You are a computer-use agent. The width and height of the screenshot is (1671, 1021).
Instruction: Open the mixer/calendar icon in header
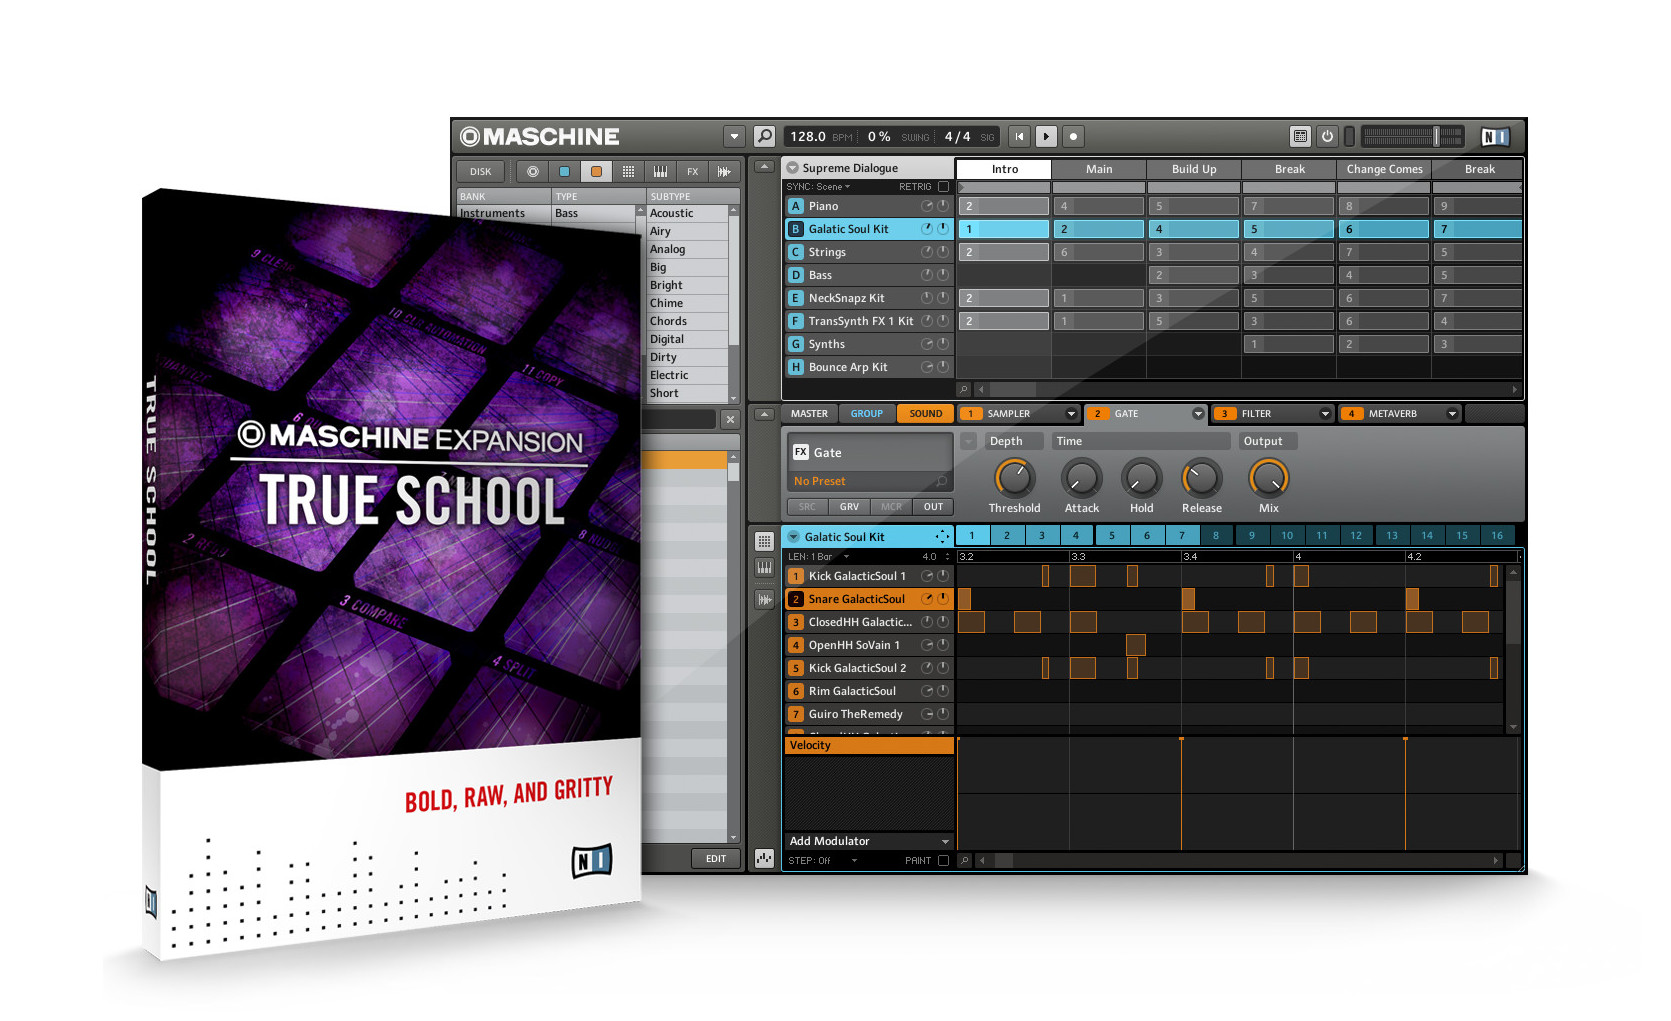click(1300, 136)
